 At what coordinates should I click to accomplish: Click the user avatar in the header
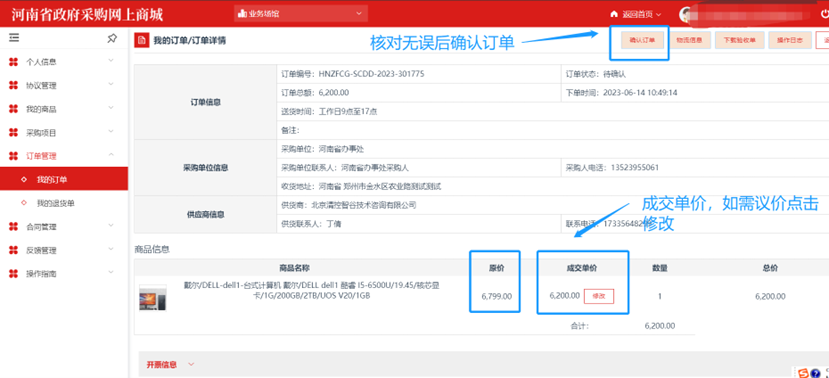tap(686, 14)
